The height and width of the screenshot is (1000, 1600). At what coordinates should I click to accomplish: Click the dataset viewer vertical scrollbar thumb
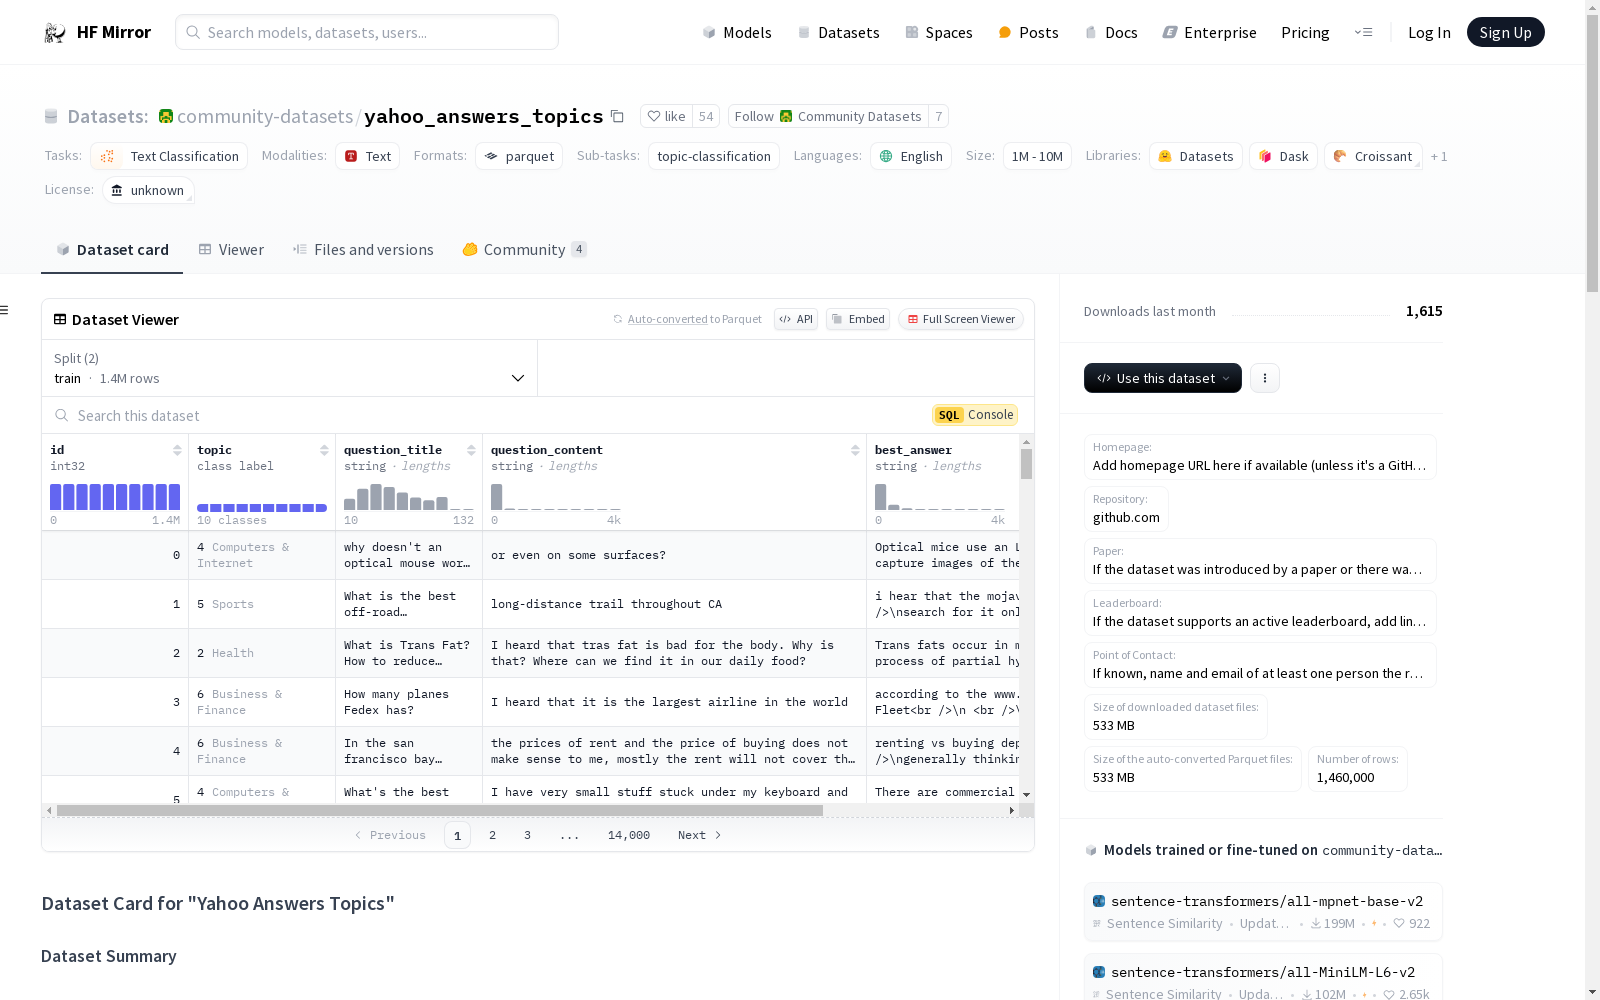[x=1026, y=464]
